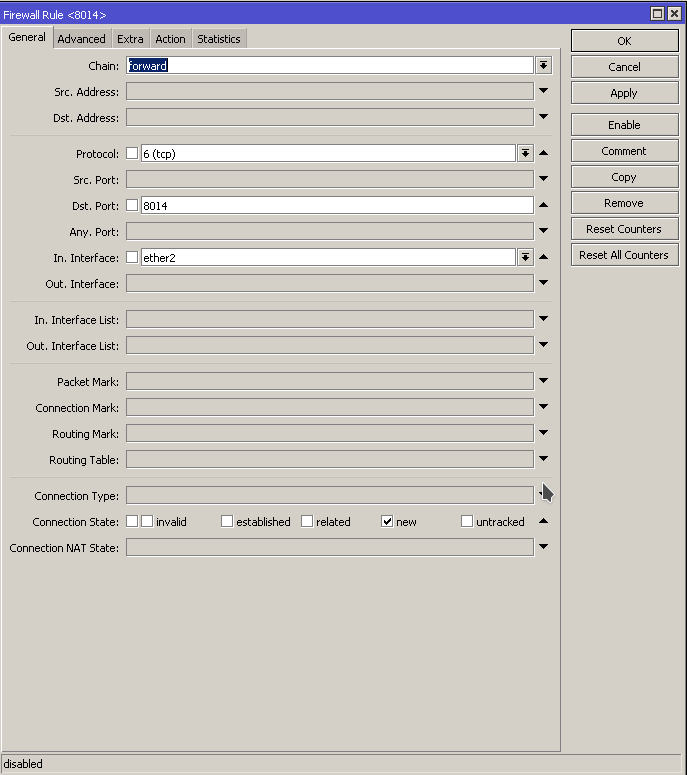Check the invalid connection state
The width and height of the screenshot is (687, 775).
[147, 521]
